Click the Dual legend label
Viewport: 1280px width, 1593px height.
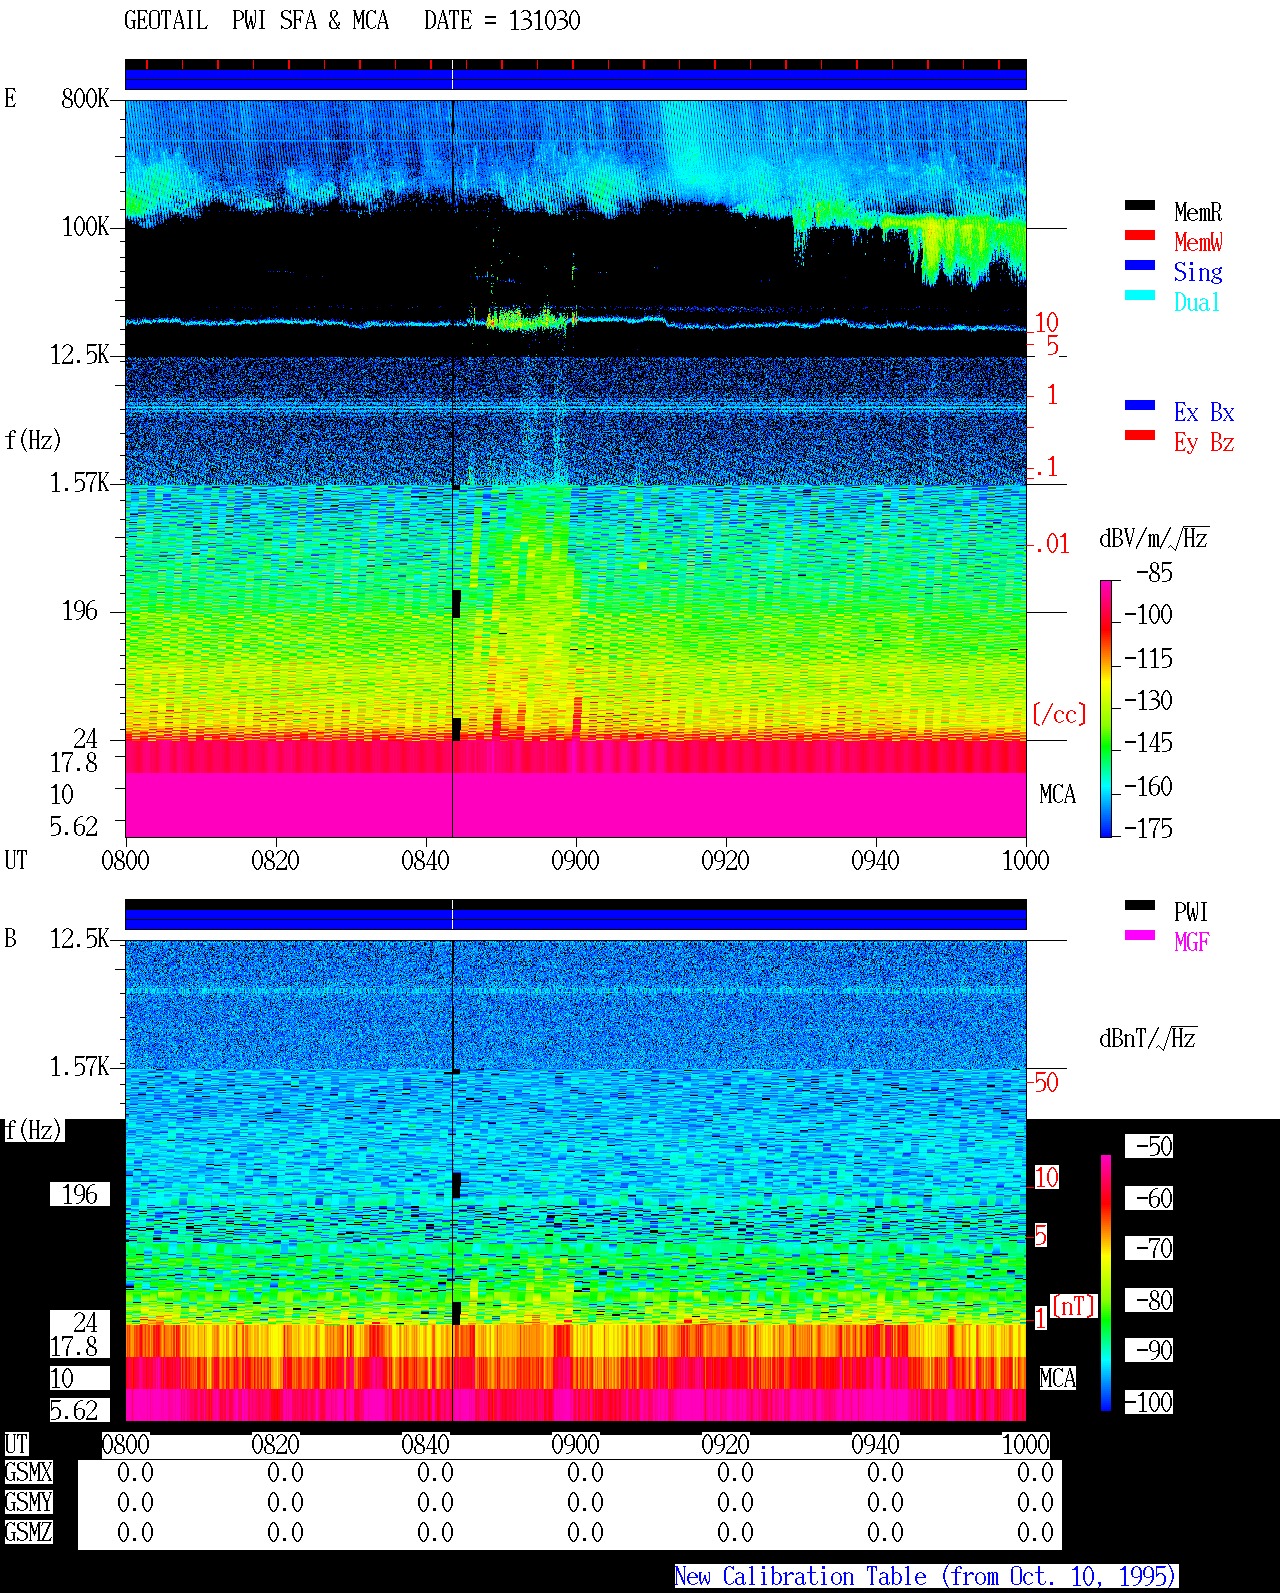pyautogui.click(x=1197, y=302)
